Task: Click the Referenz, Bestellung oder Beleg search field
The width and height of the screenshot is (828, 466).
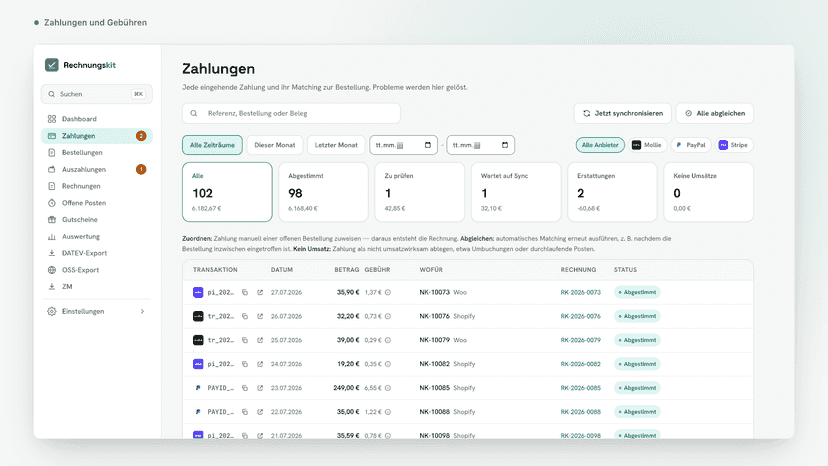Action: tap(291, 114)
